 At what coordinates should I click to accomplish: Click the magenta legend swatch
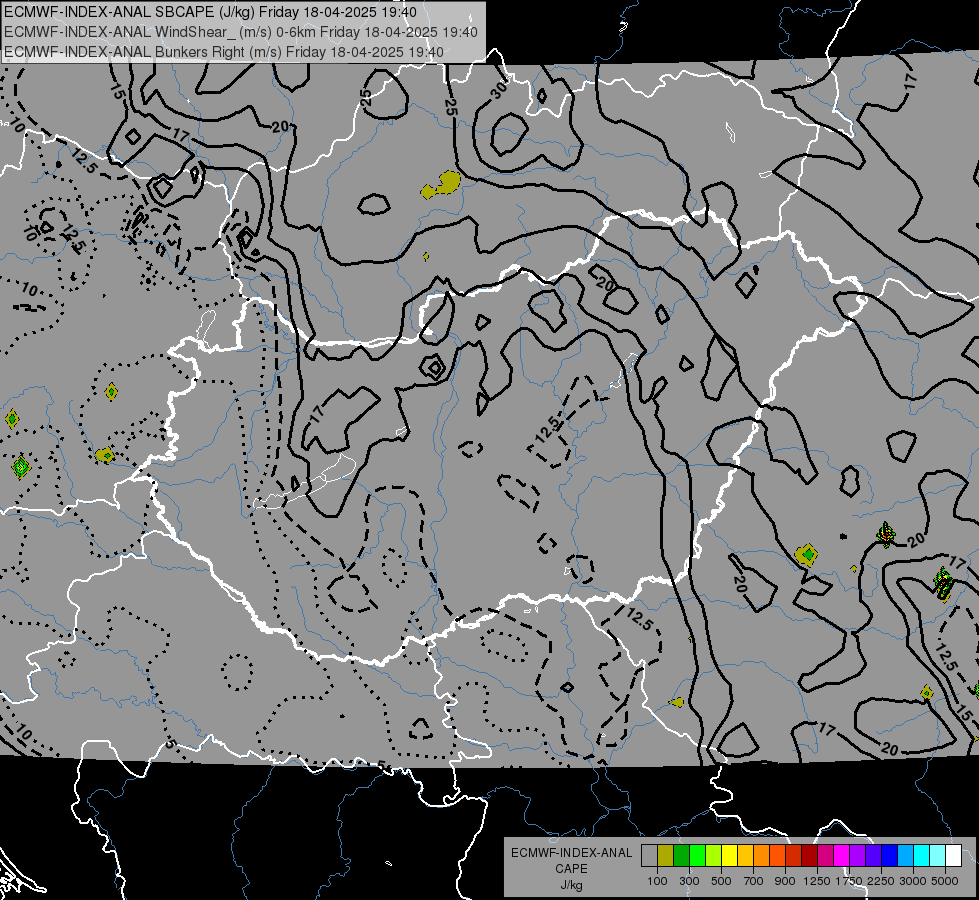pos(841,856)
